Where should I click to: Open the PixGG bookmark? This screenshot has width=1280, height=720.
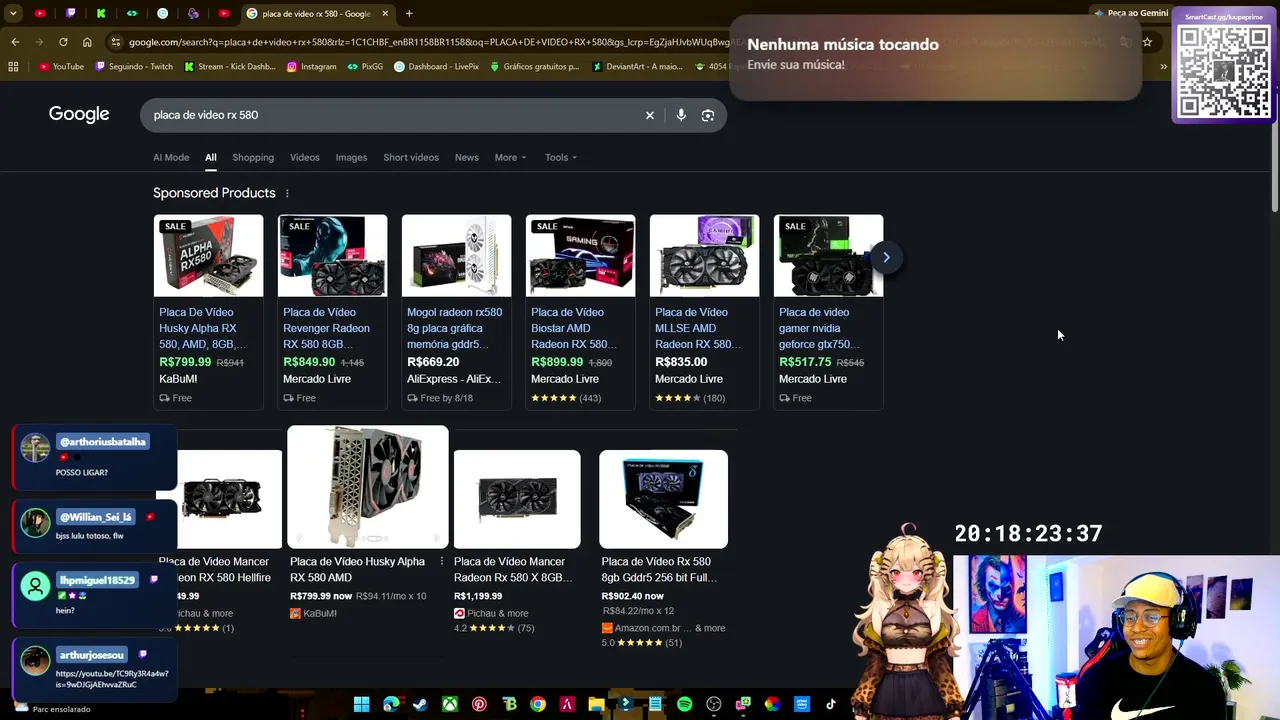click(365, 67)
